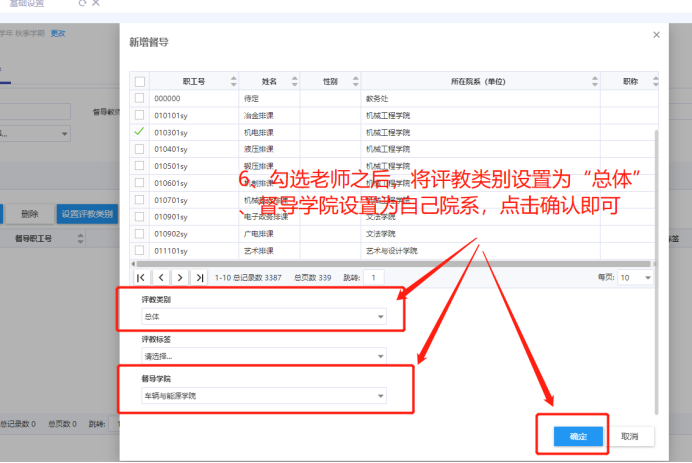The height and width of the screenshot is (463, 692).
Task: Go to next page of teacher list
Action: (x=180, y=277)
